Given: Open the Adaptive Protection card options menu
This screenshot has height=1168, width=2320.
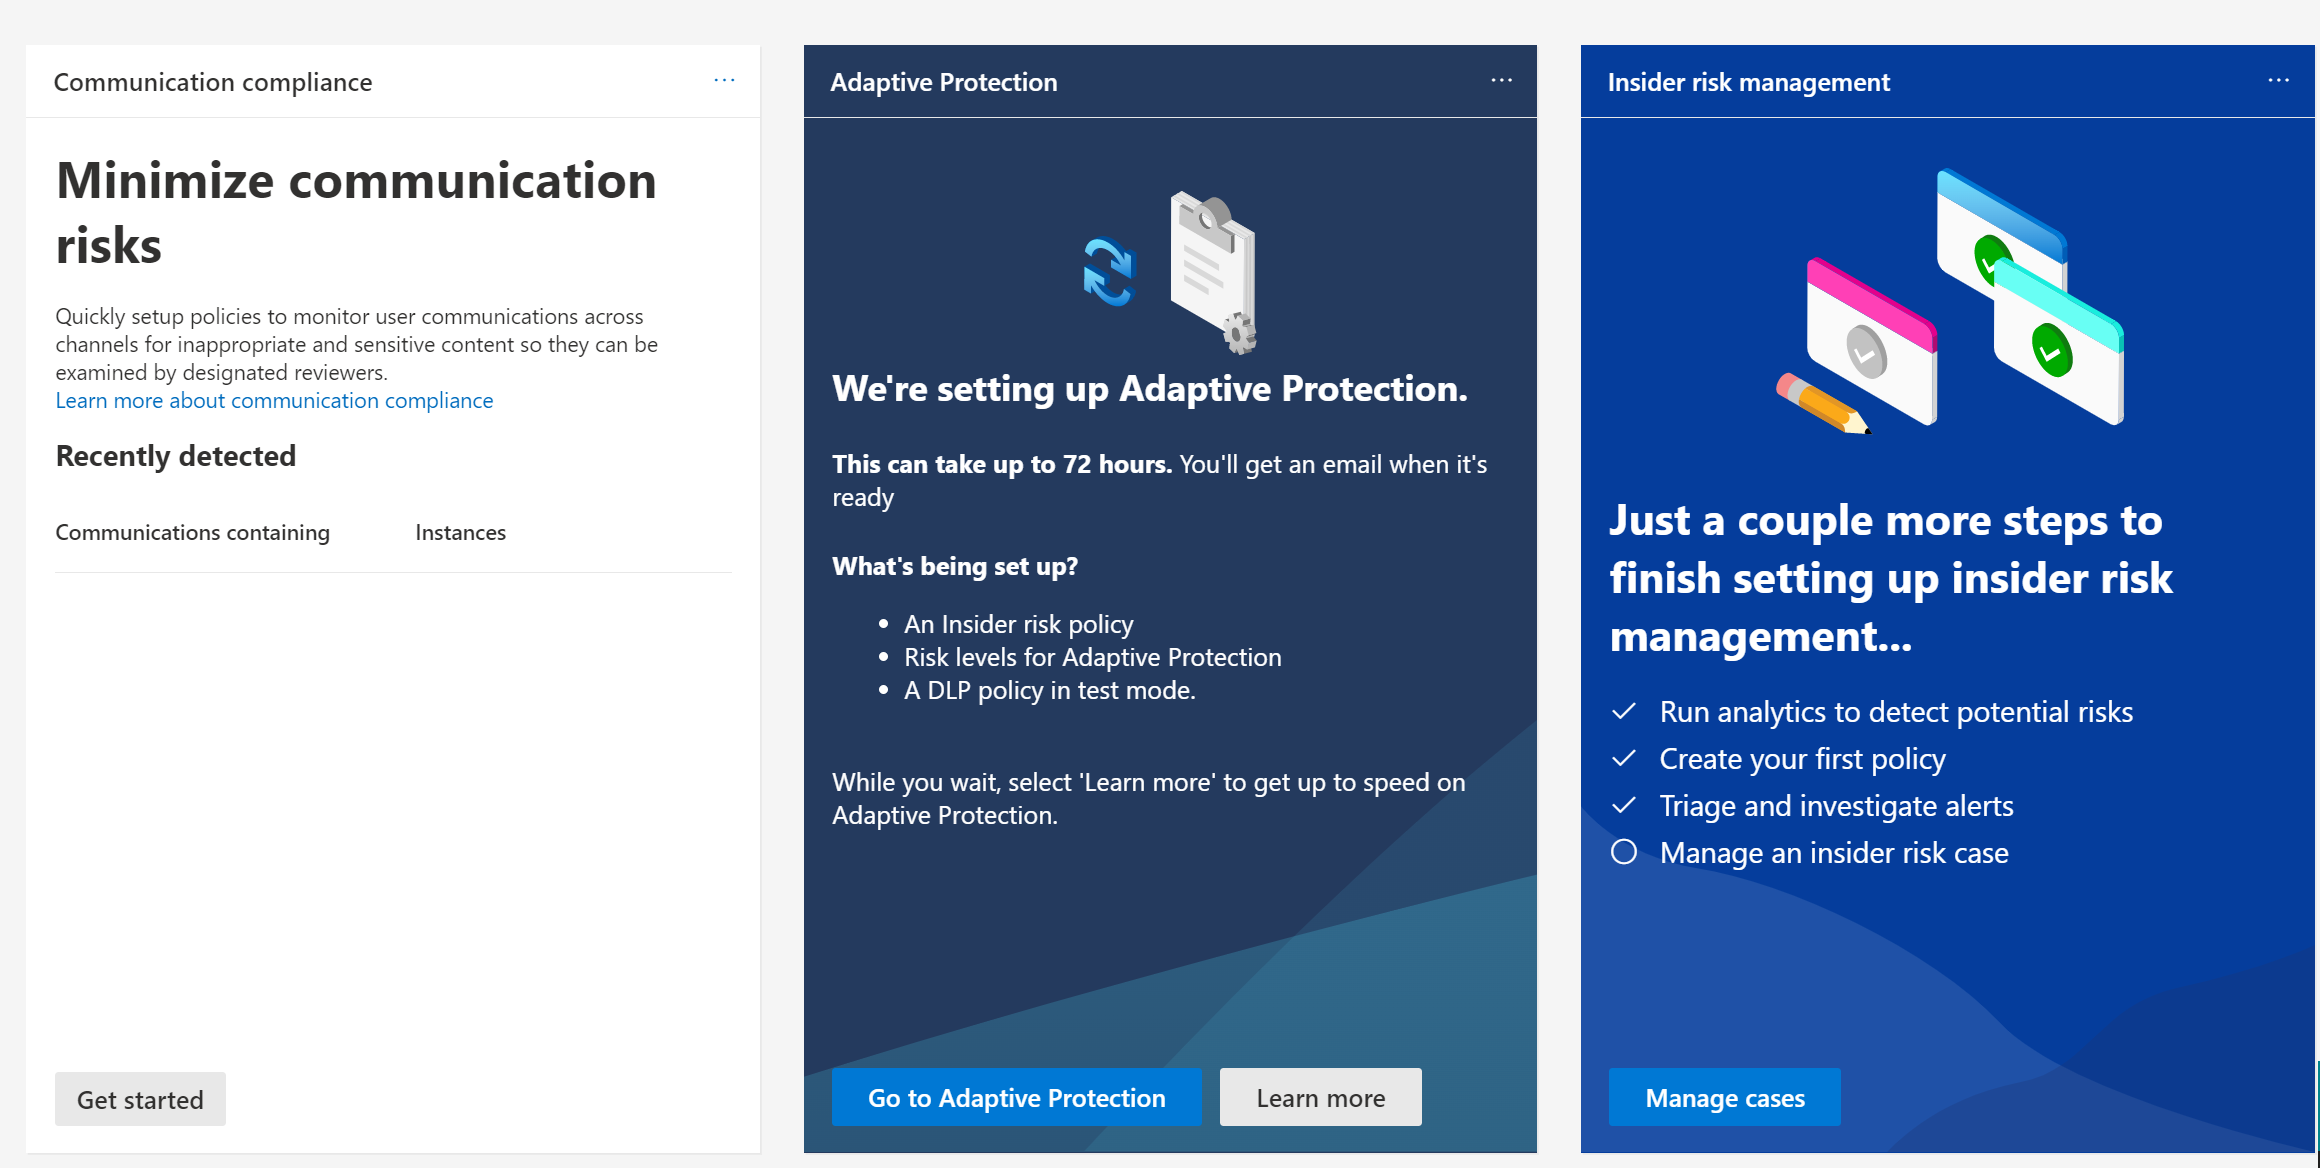Looking at the screenshot, I should coord(1501,80).
